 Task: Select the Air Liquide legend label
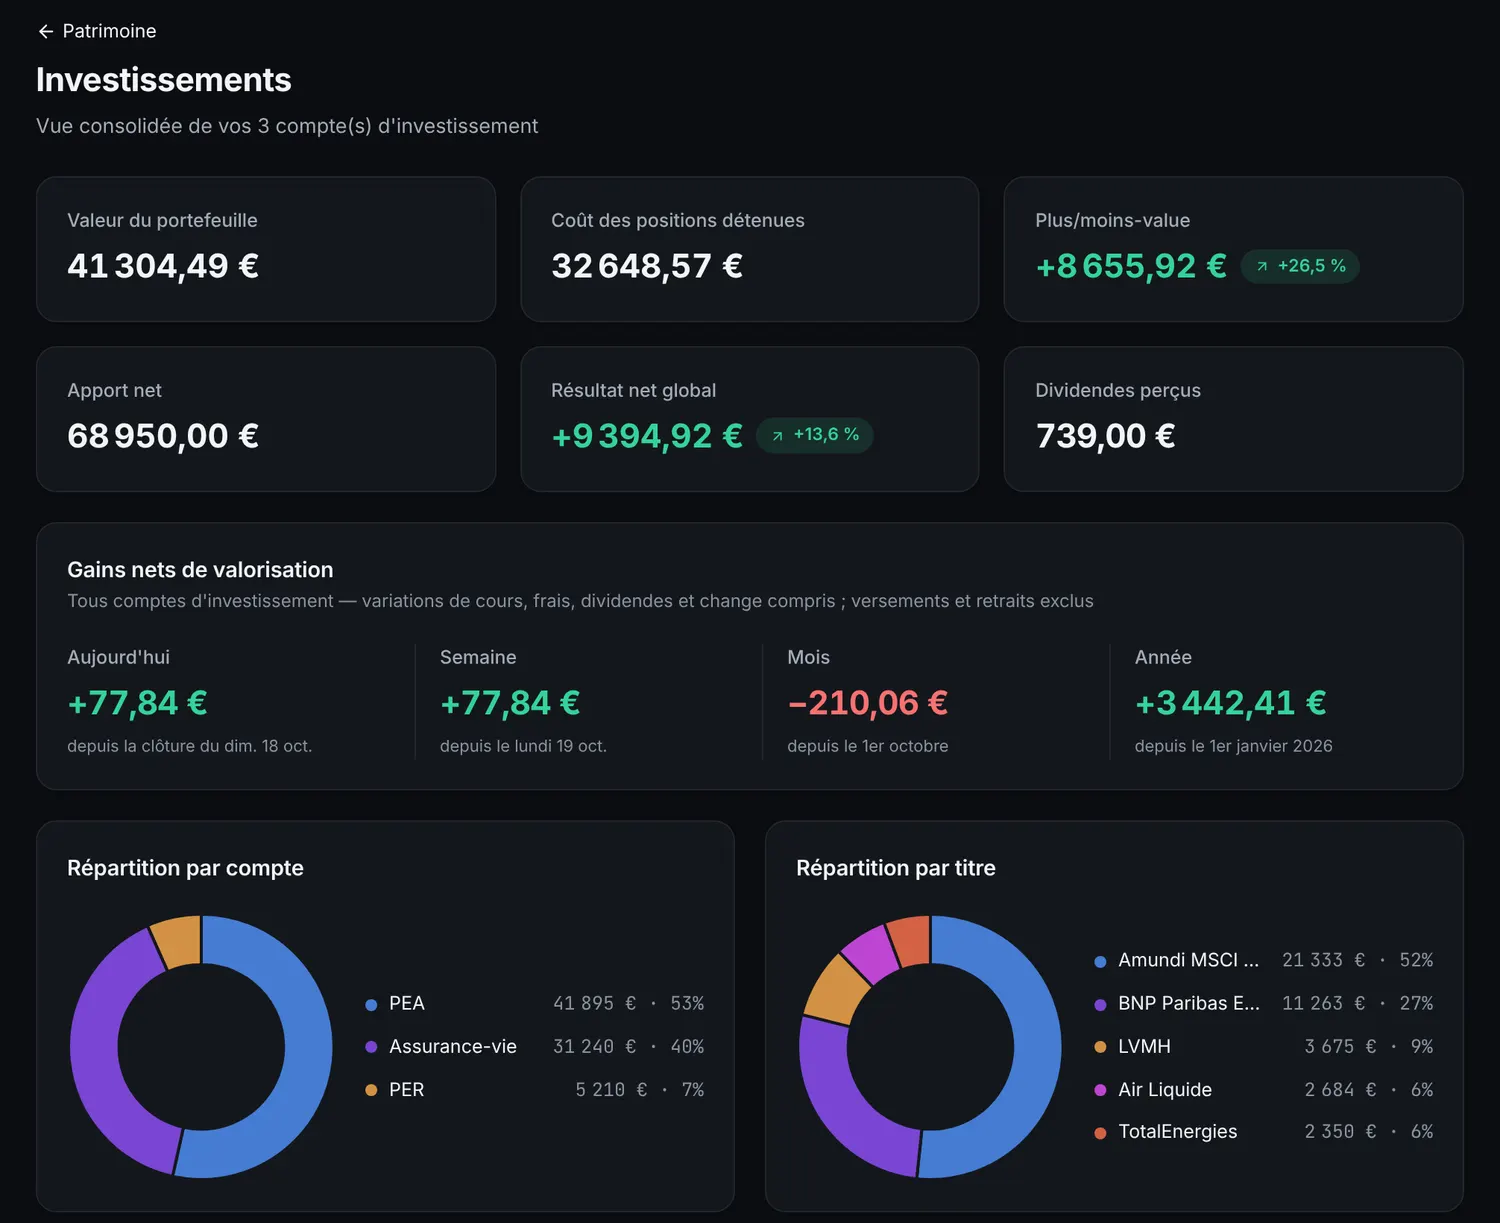(x=1165, y=1089)
